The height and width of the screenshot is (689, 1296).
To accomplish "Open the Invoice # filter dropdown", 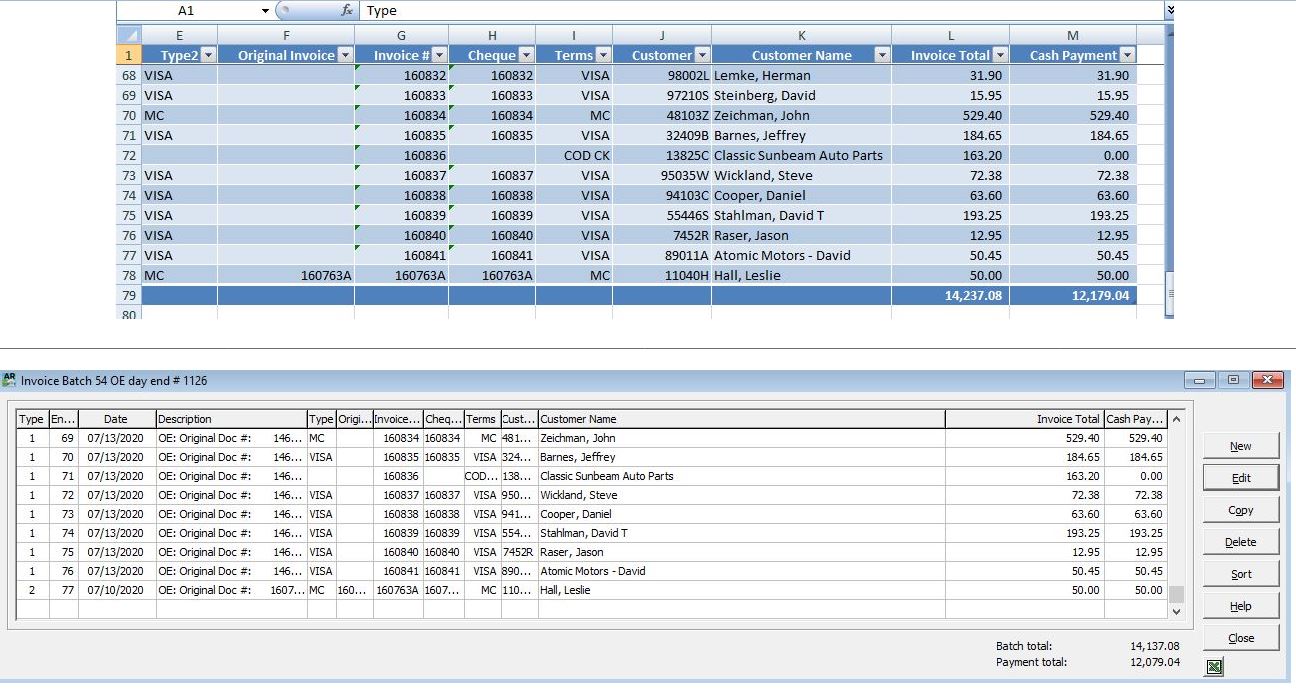I will click(x=440, y=56).
